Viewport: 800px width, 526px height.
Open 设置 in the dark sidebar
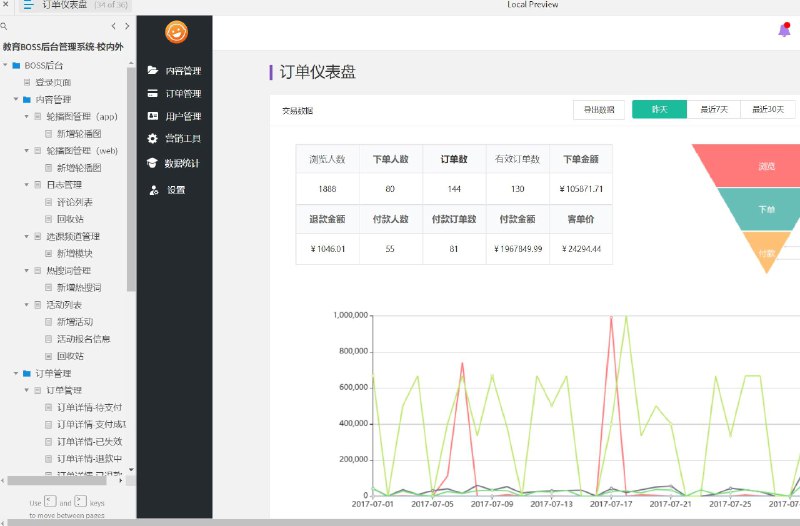(167, 190)
